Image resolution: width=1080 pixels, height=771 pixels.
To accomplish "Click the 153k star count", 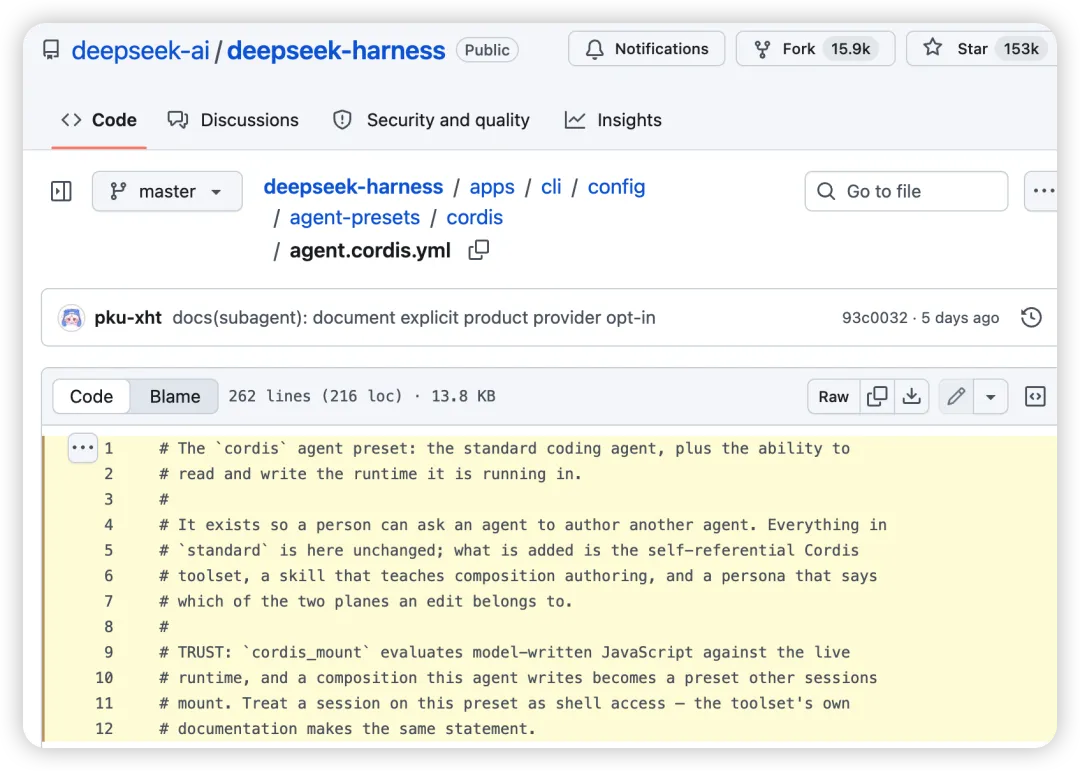I will click(x=1021, y=49).
